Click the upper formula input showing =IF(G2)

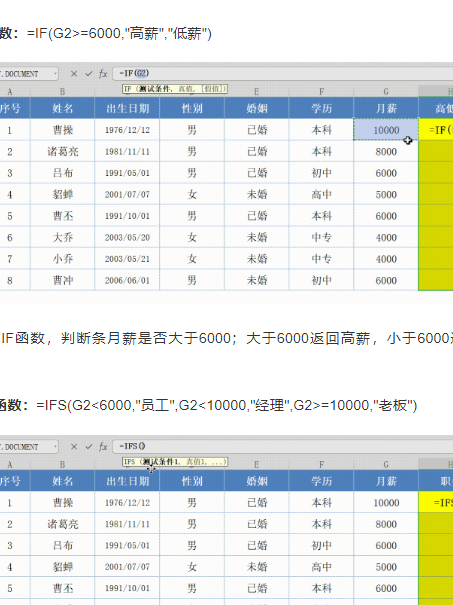282,73
